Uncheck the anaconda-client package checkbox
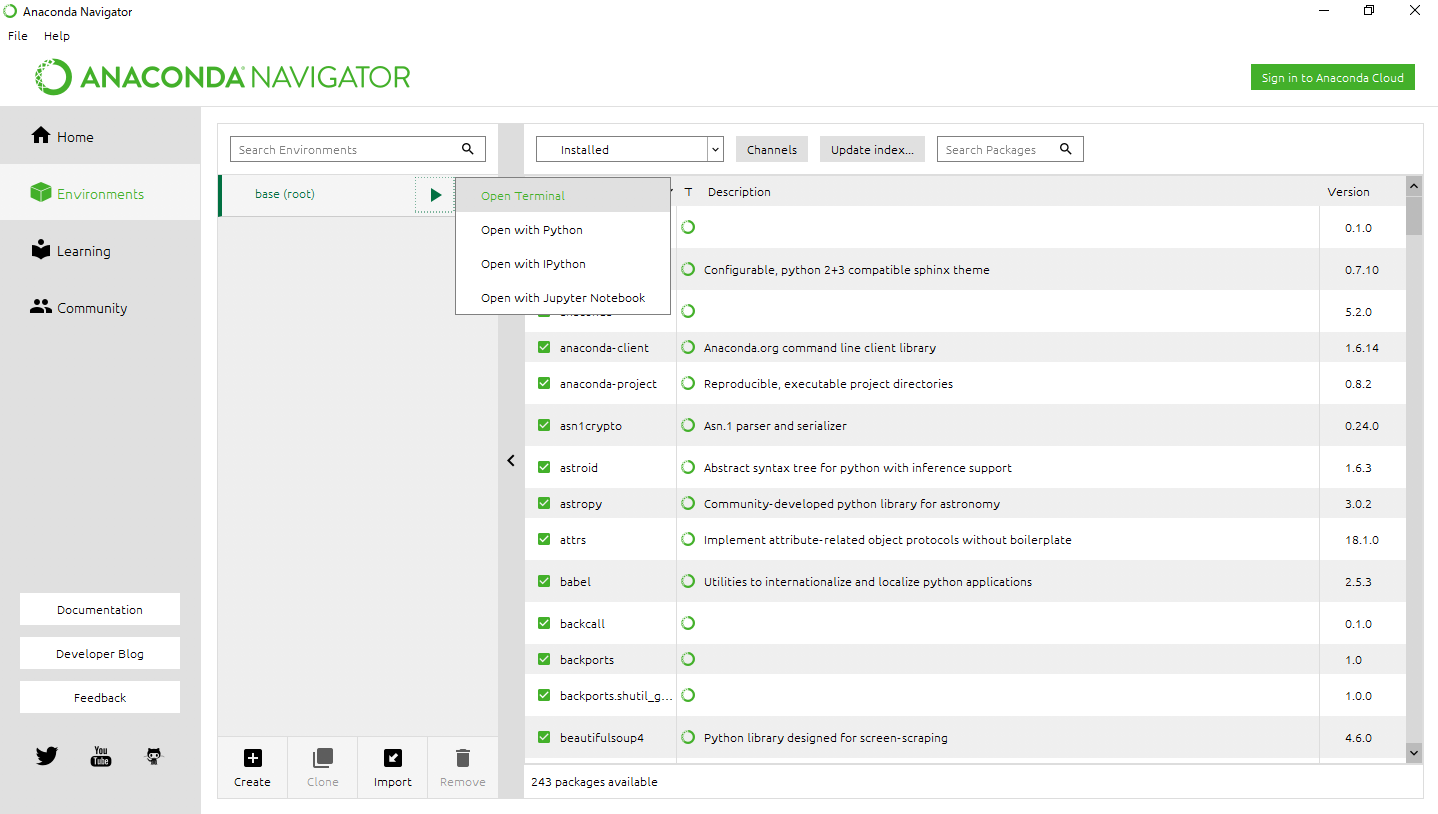The width and height of the screenshot is (1438, 814). (544, 347)
